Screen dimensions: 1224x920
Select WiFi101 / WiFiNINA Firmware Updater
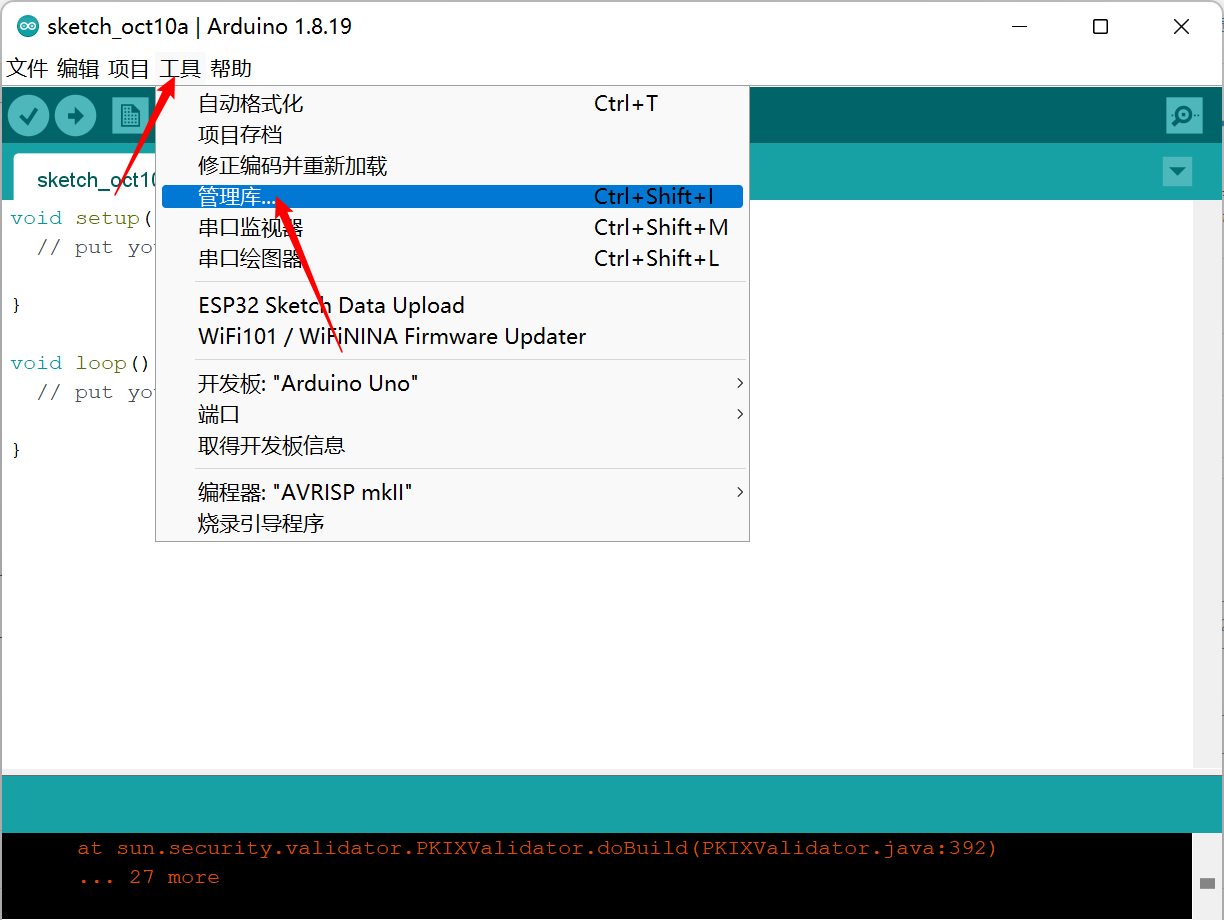(x=452, y=336)
